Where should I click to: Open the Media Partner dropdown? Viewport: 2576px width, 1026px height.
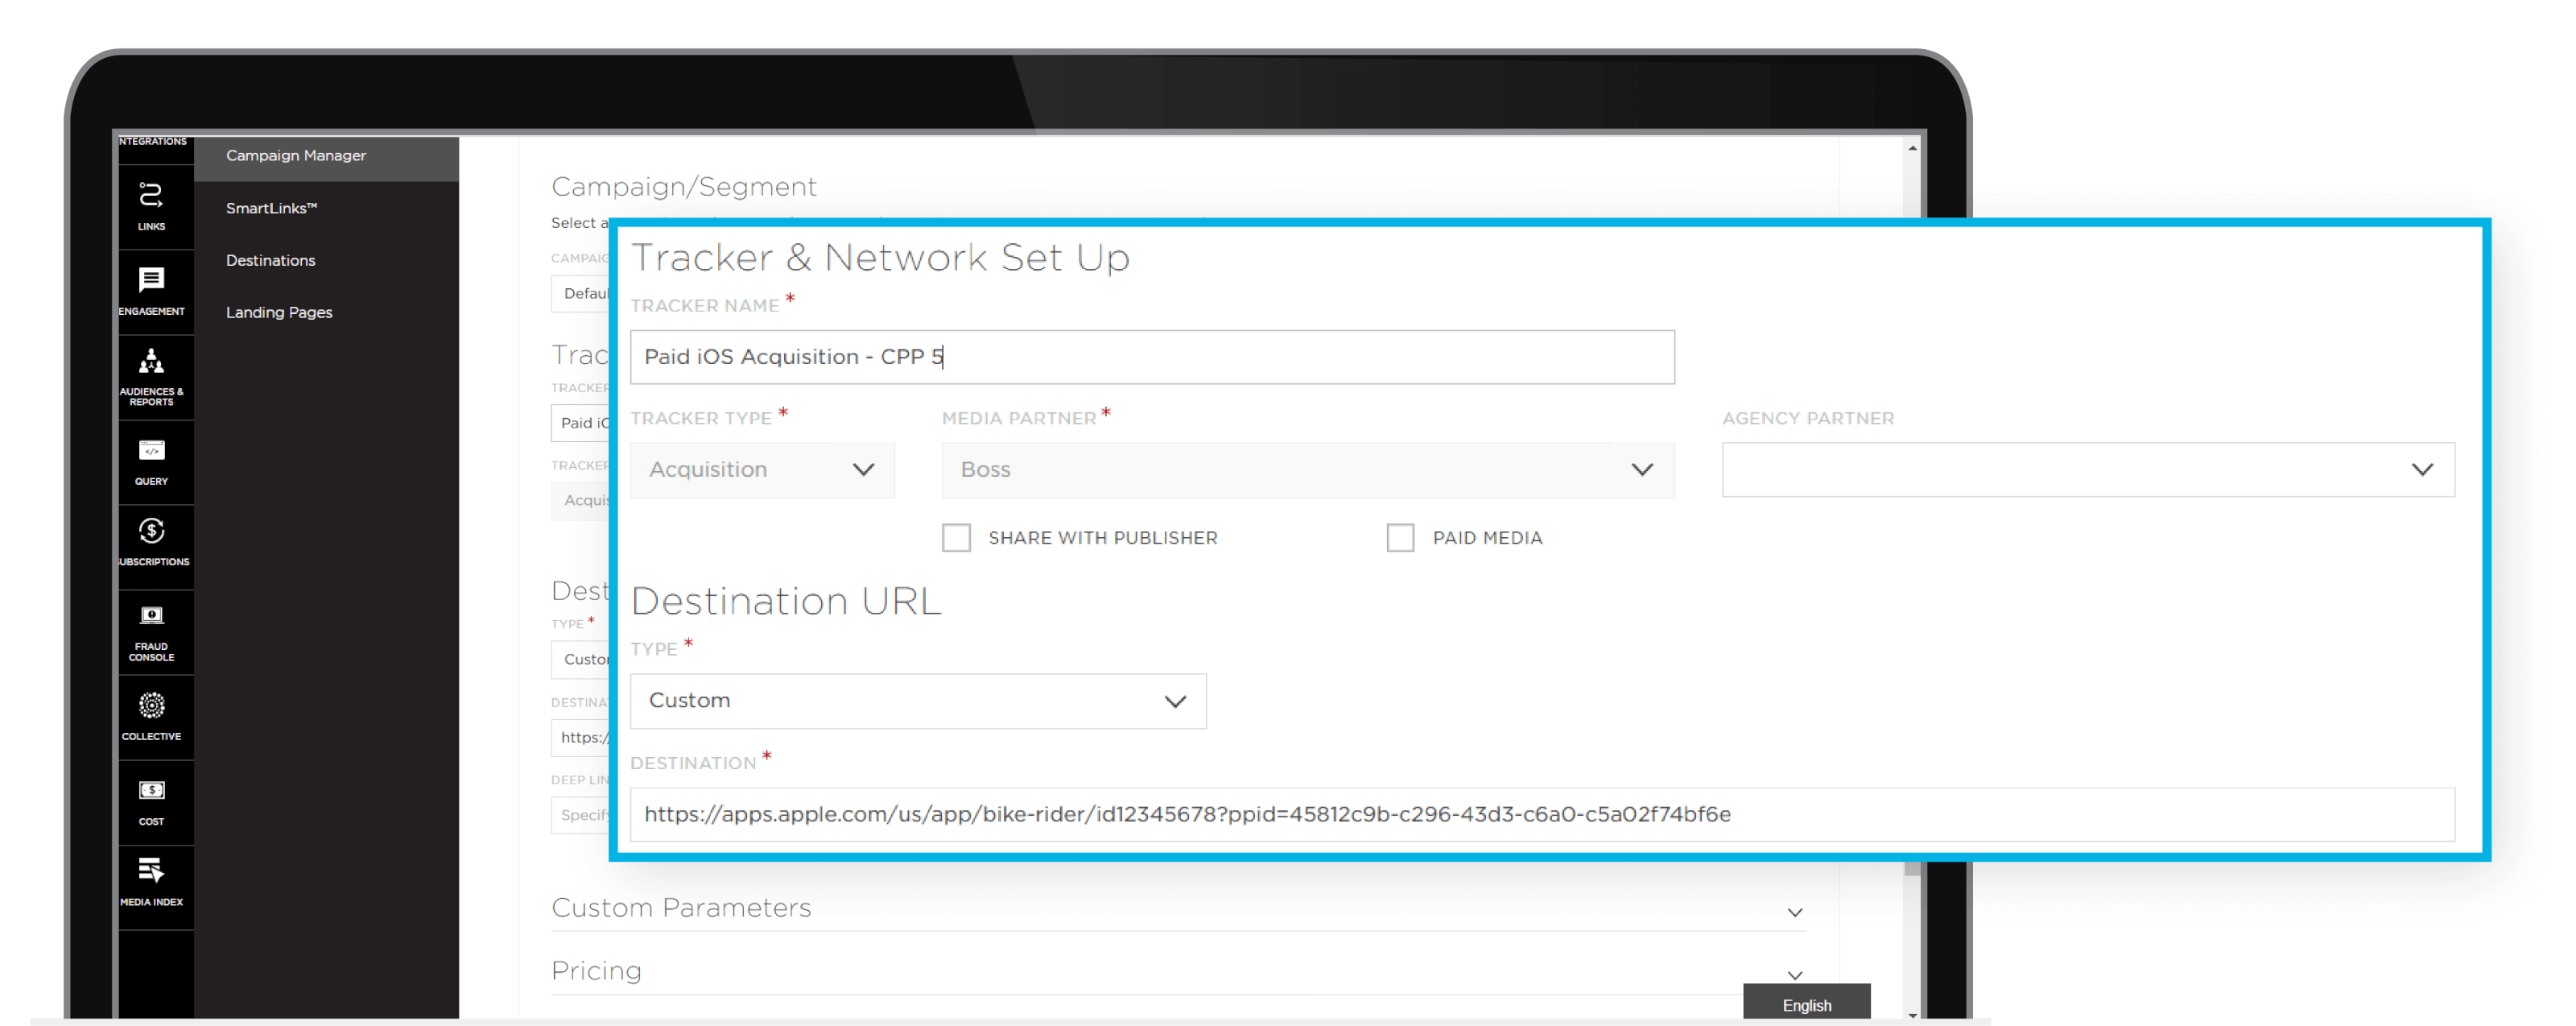click(x=1307, y=470)
